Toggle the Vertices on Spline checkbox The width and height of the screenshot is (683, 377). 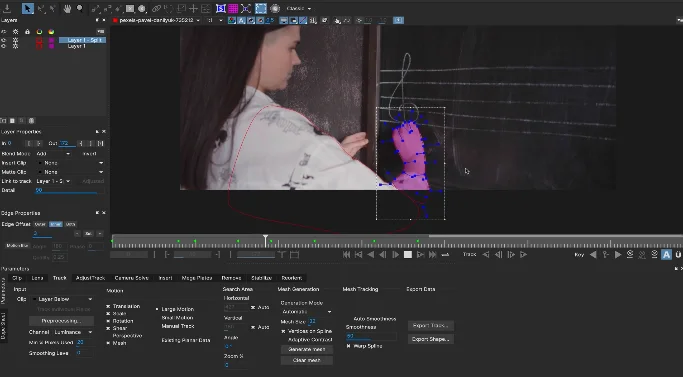coord(283,331)
